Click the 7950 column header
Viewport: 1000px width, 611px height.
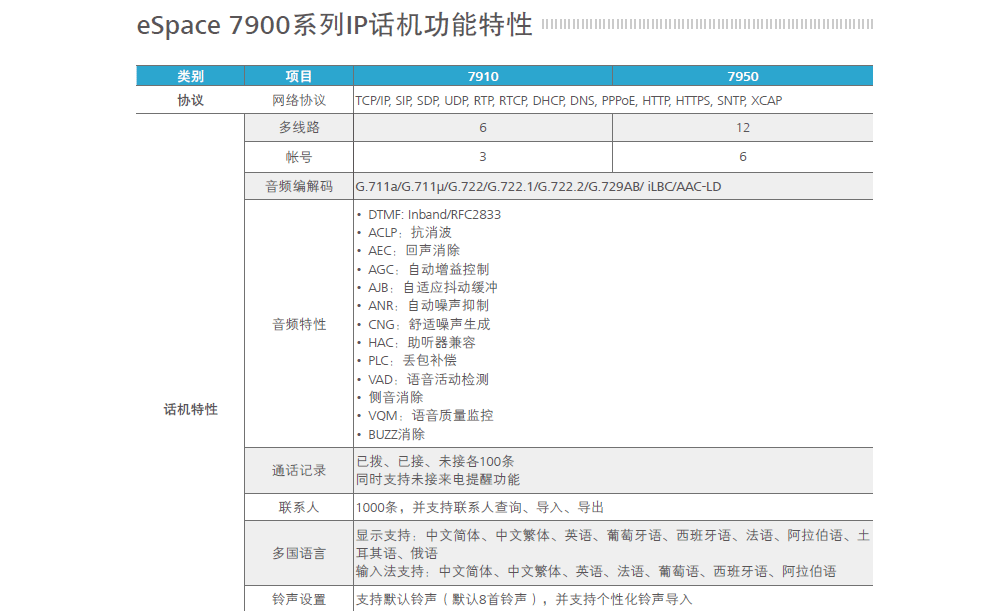[x=742, y=76]
